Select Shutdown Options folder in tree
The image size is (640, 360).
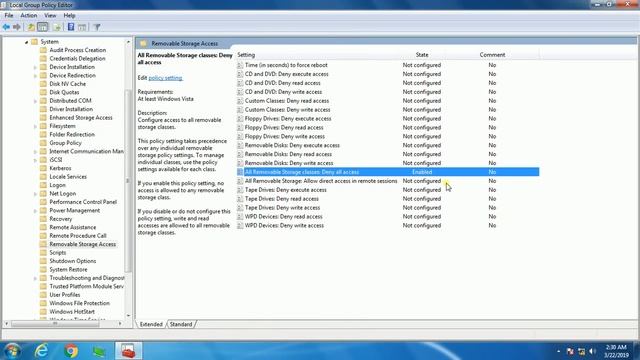(x=73, y=261)
